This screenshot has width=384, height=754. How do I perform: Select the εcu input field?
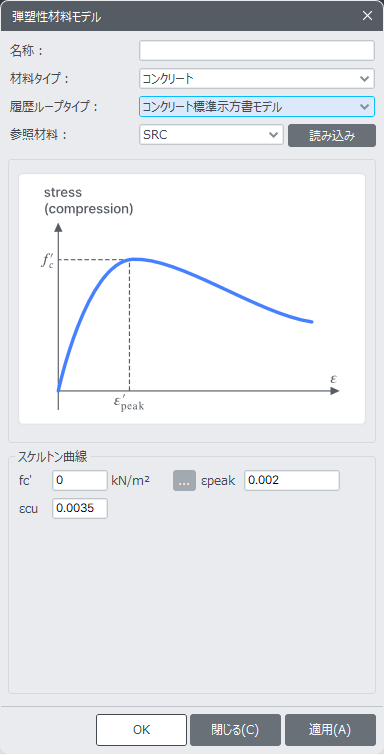pyautogui.click(x=80, y=508)
